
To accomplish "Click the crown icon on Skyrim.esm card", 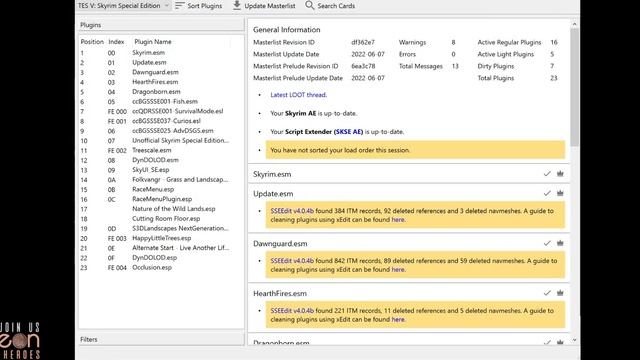I will click(560, 174).
